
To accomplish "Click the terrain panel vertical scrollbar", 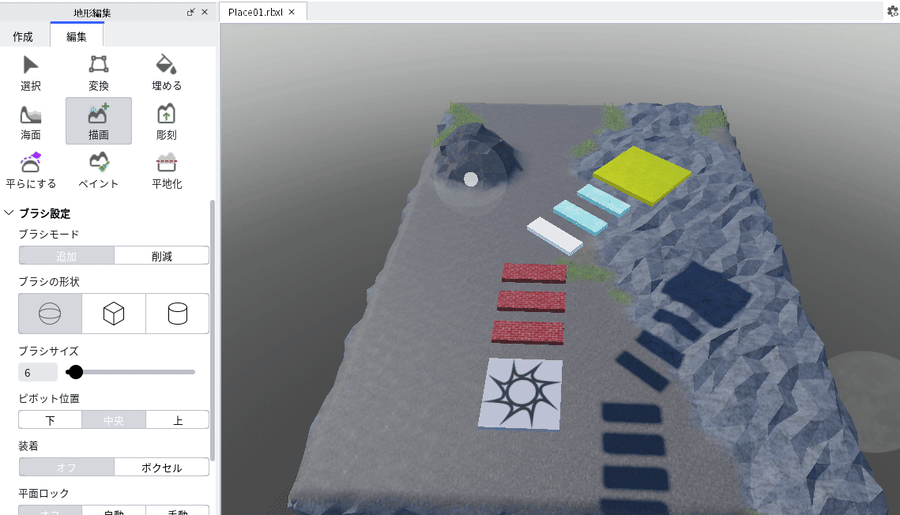I will coord(212,330).
